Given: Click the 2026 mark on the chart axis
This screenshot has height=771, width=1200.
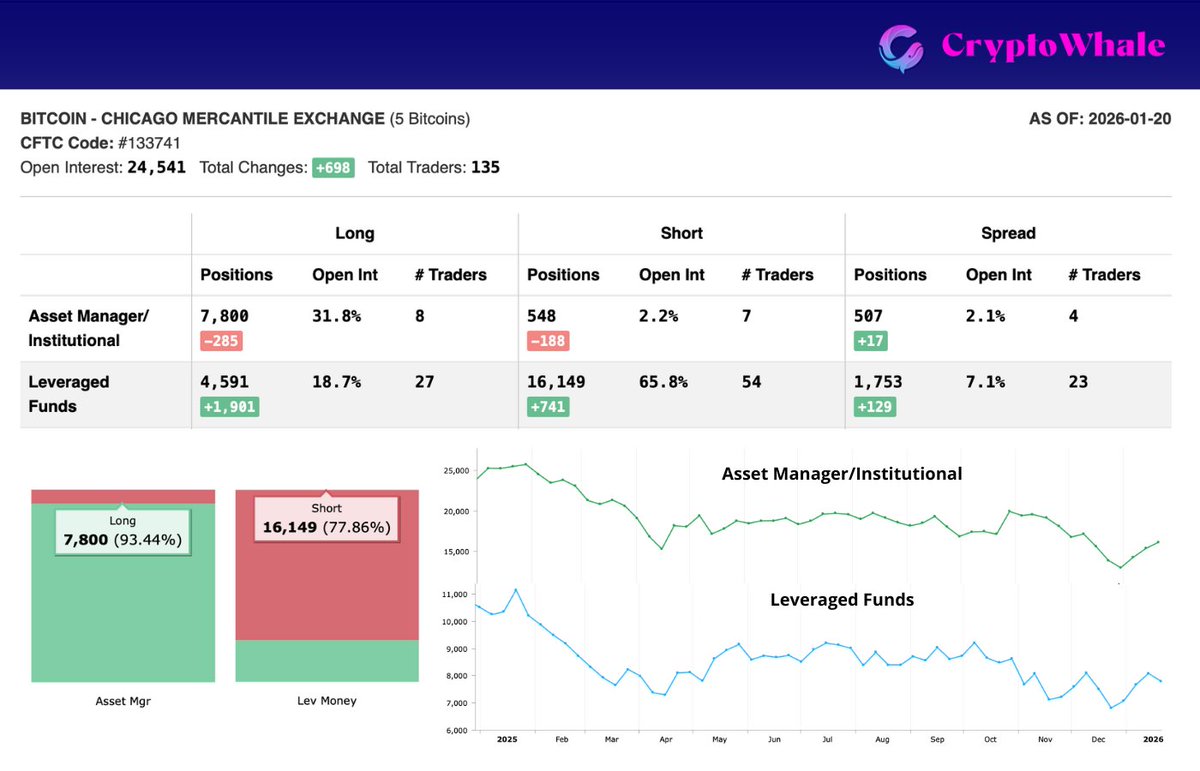Looking at the screenshot, I should pyautogui.click(x=1151, y=738).
